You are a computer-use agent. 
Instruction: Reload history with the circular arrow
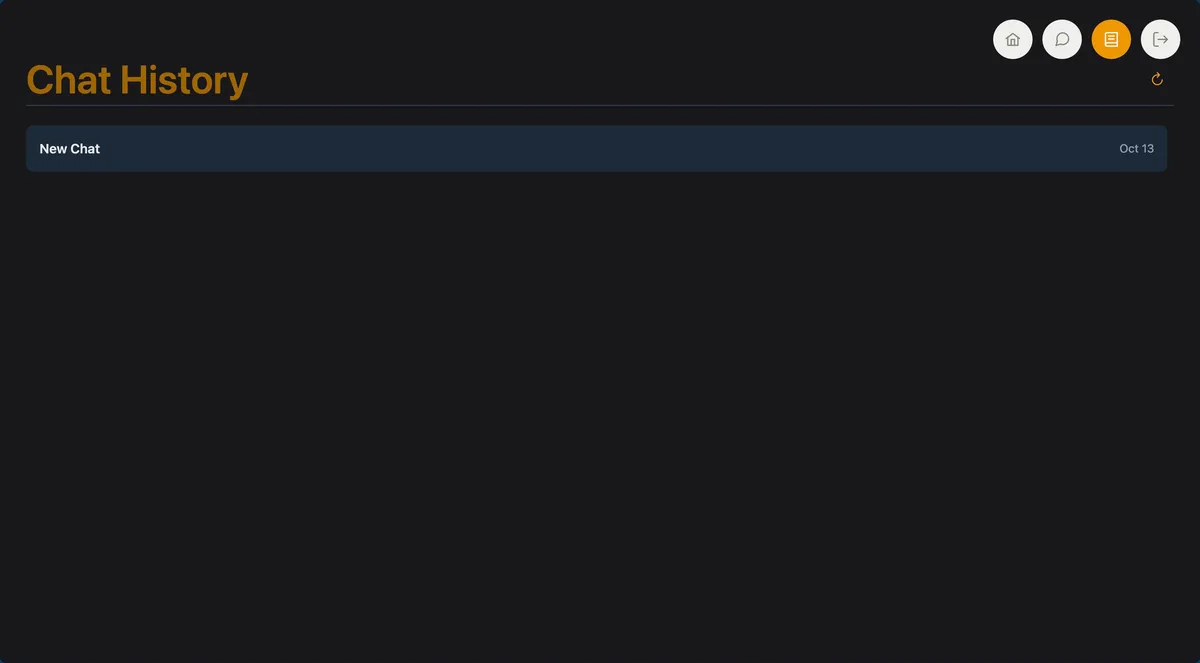pos(1157,79)
